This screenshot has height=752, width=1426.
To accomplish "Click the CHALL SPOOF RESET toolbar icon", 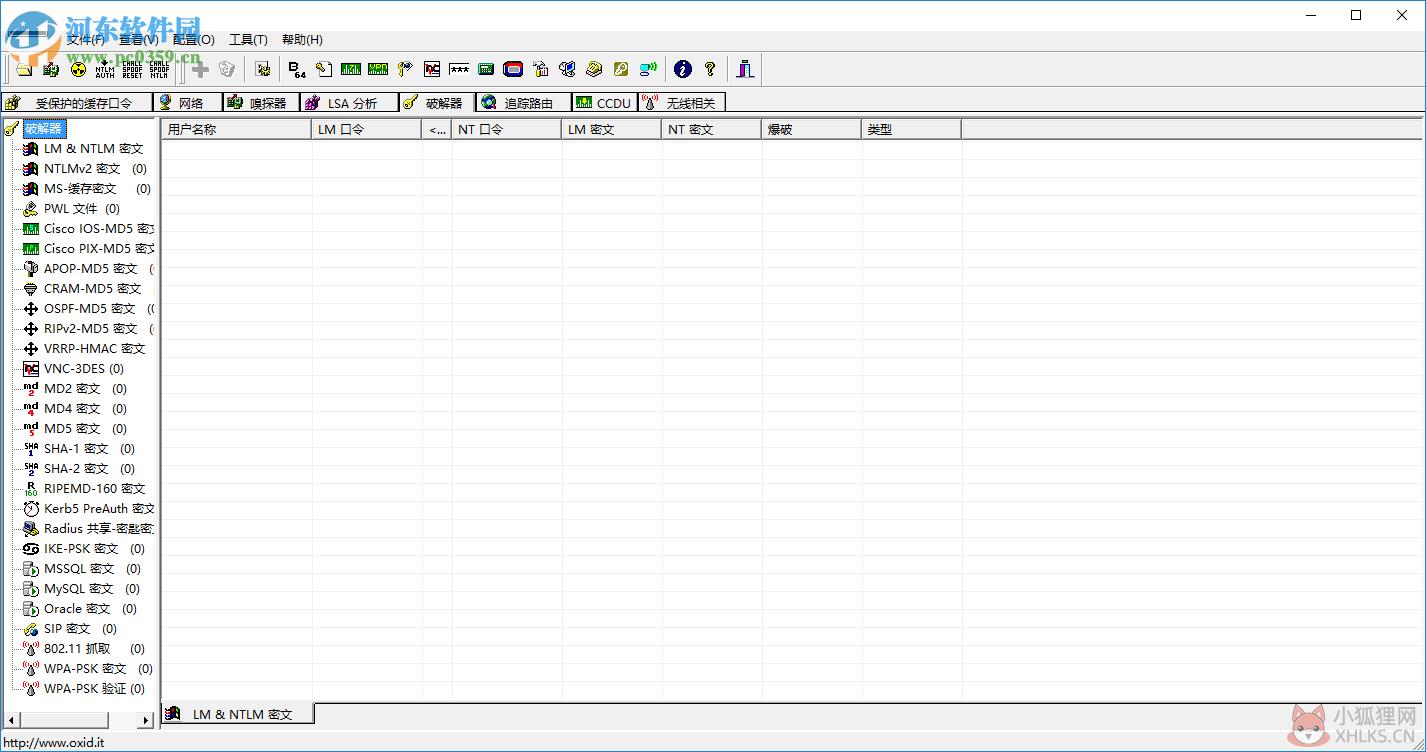I will pos(132,69).
